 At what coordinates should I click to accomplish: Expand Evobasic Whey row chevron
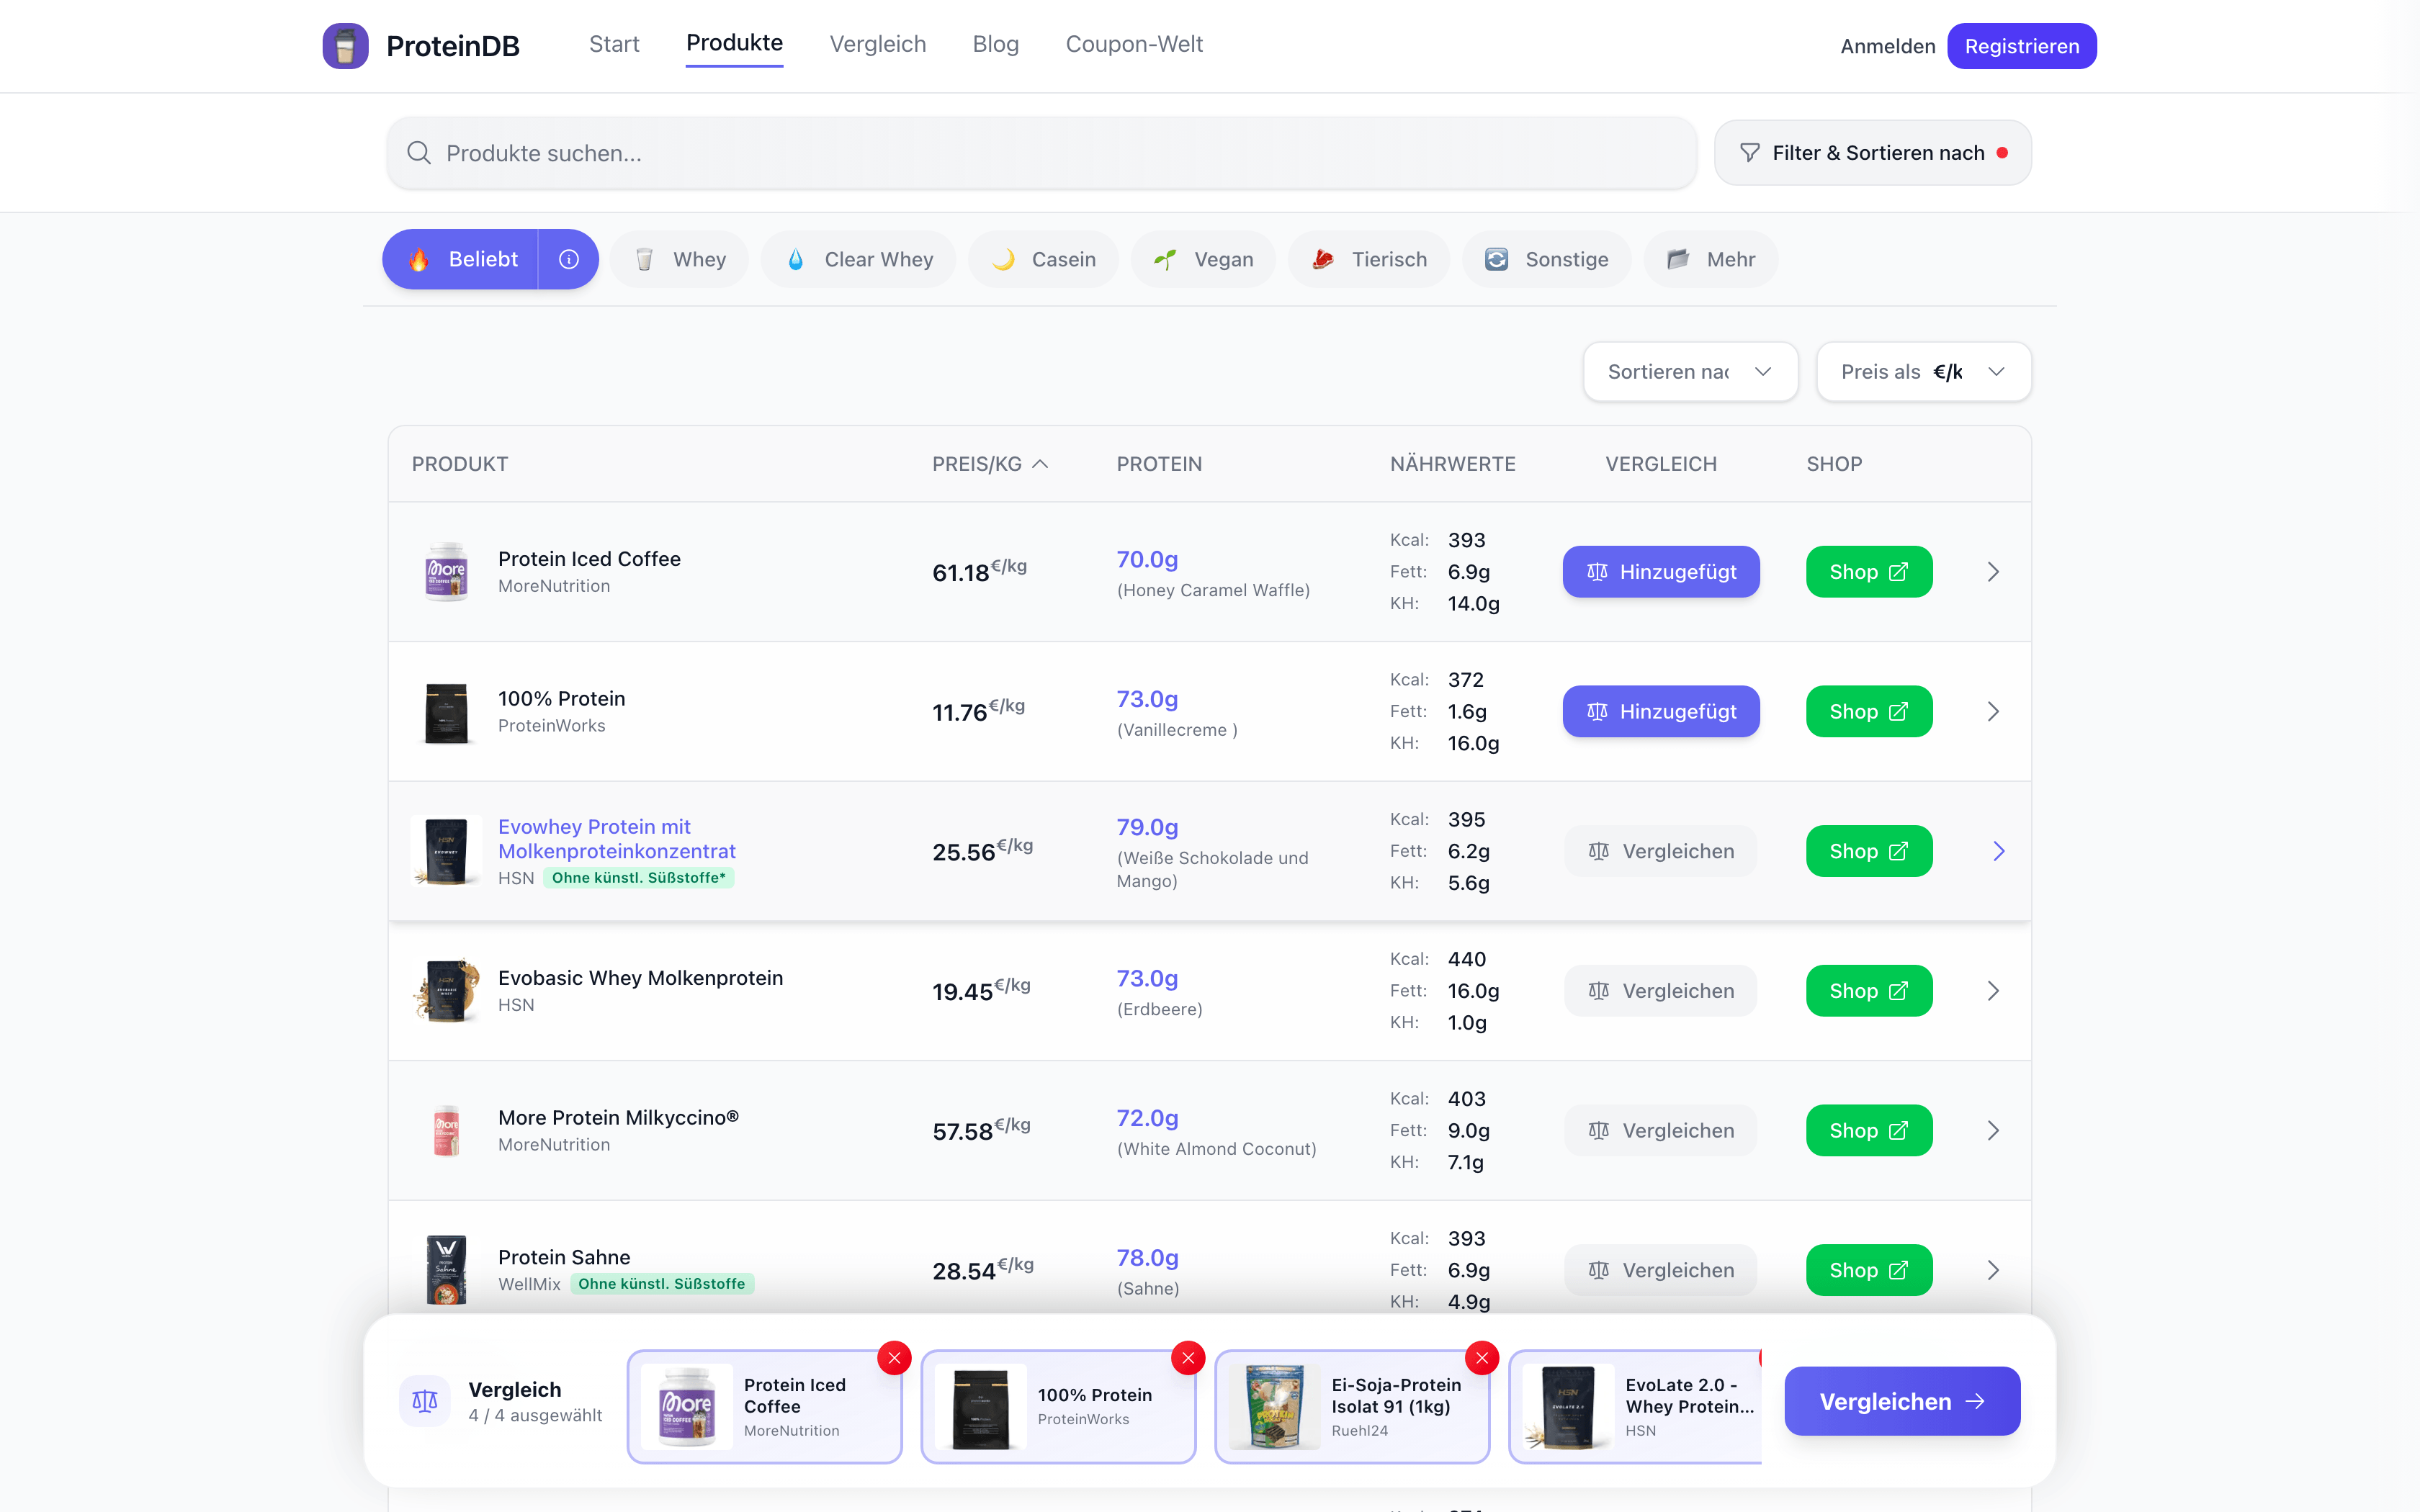[1993, 991]
